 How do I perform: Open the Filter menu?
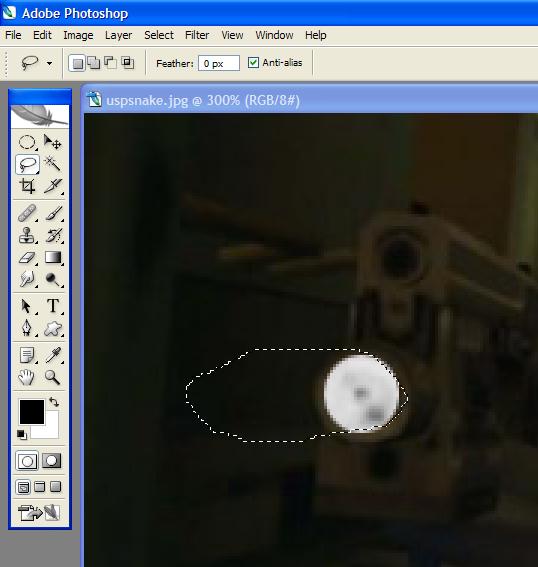click(197, 35)
